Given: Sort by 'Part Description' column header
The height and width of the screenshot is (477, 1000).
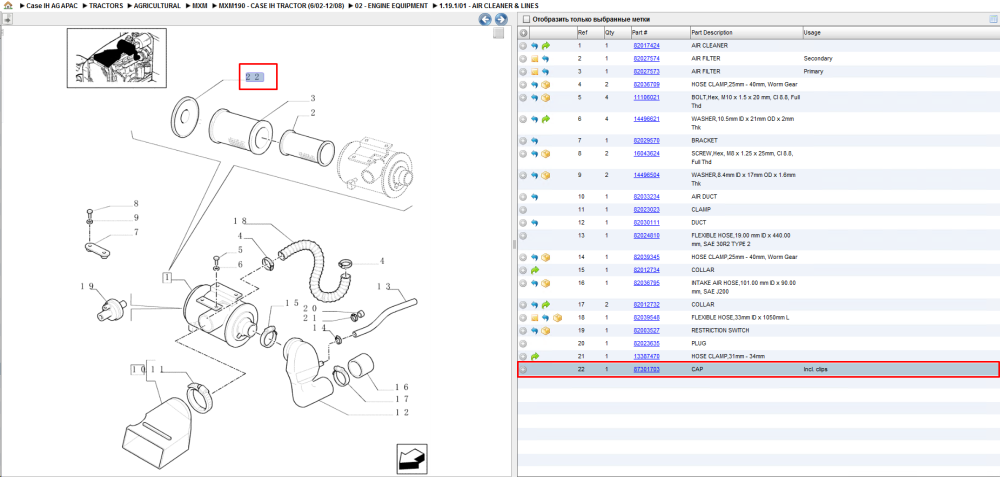Looking at the screenshot, I should pyautogui.click(x=746, y=33).
